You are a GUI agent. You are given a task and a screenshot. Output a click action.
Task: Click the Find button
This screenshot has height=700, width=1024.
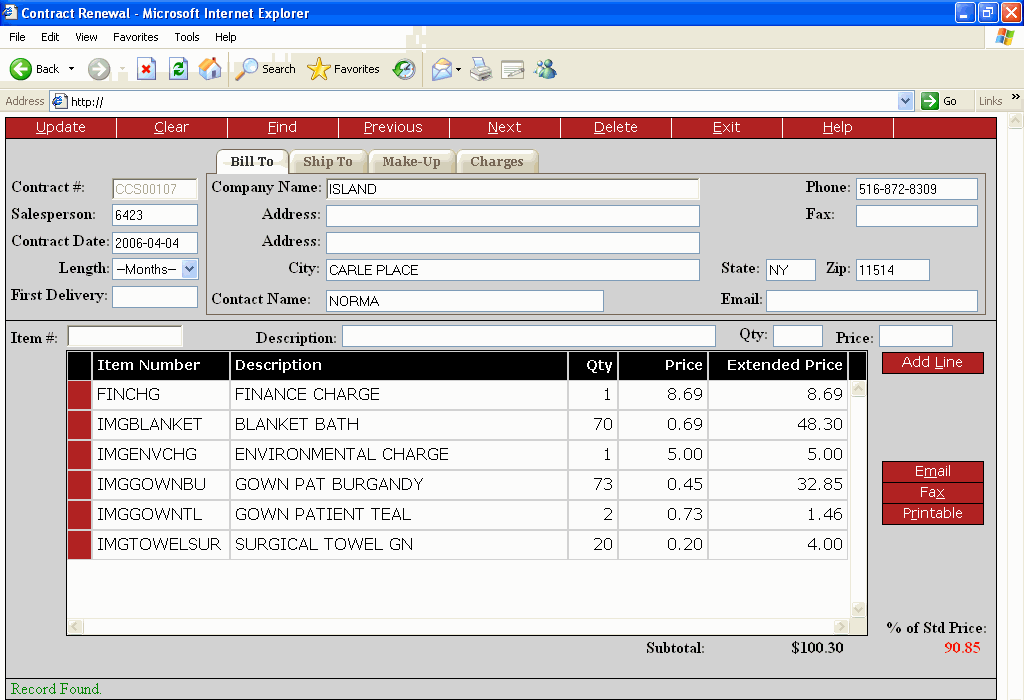(283, 127)
